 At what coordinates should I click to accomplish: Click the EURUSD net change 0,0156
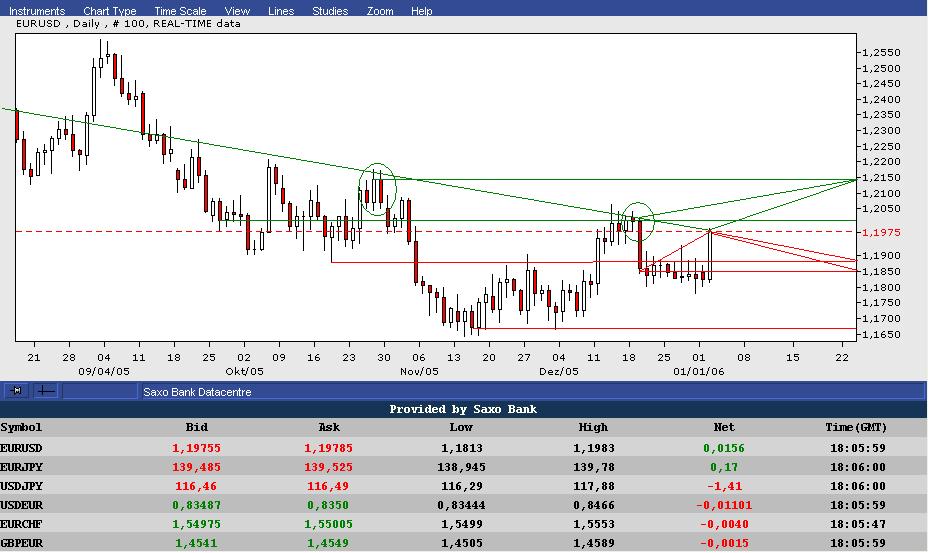(x=724, y=448)
